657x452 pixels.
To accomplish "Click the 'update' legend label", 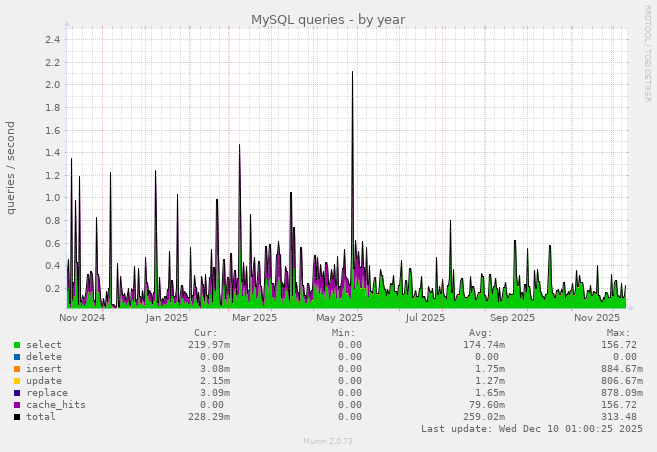I will point(44,381).
